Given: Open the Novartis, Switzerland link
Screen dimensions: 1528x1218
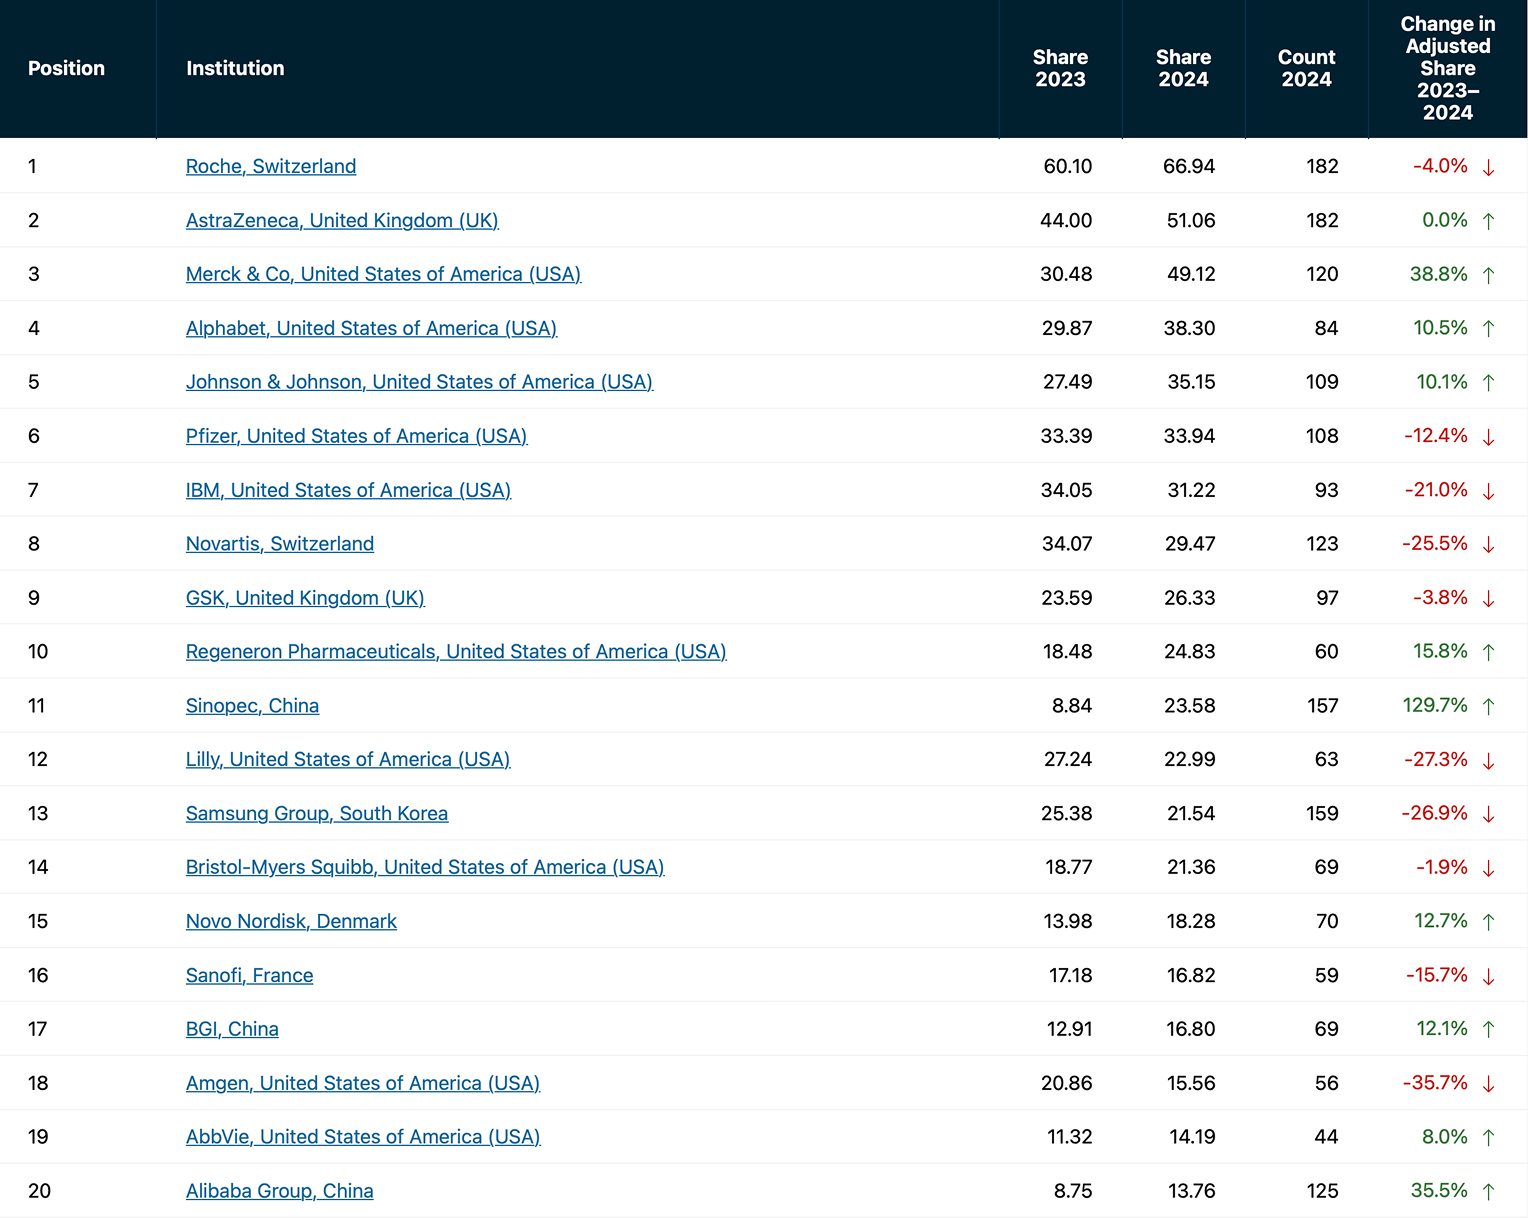Looking at the screenshot, I should (x=280, y=544).
